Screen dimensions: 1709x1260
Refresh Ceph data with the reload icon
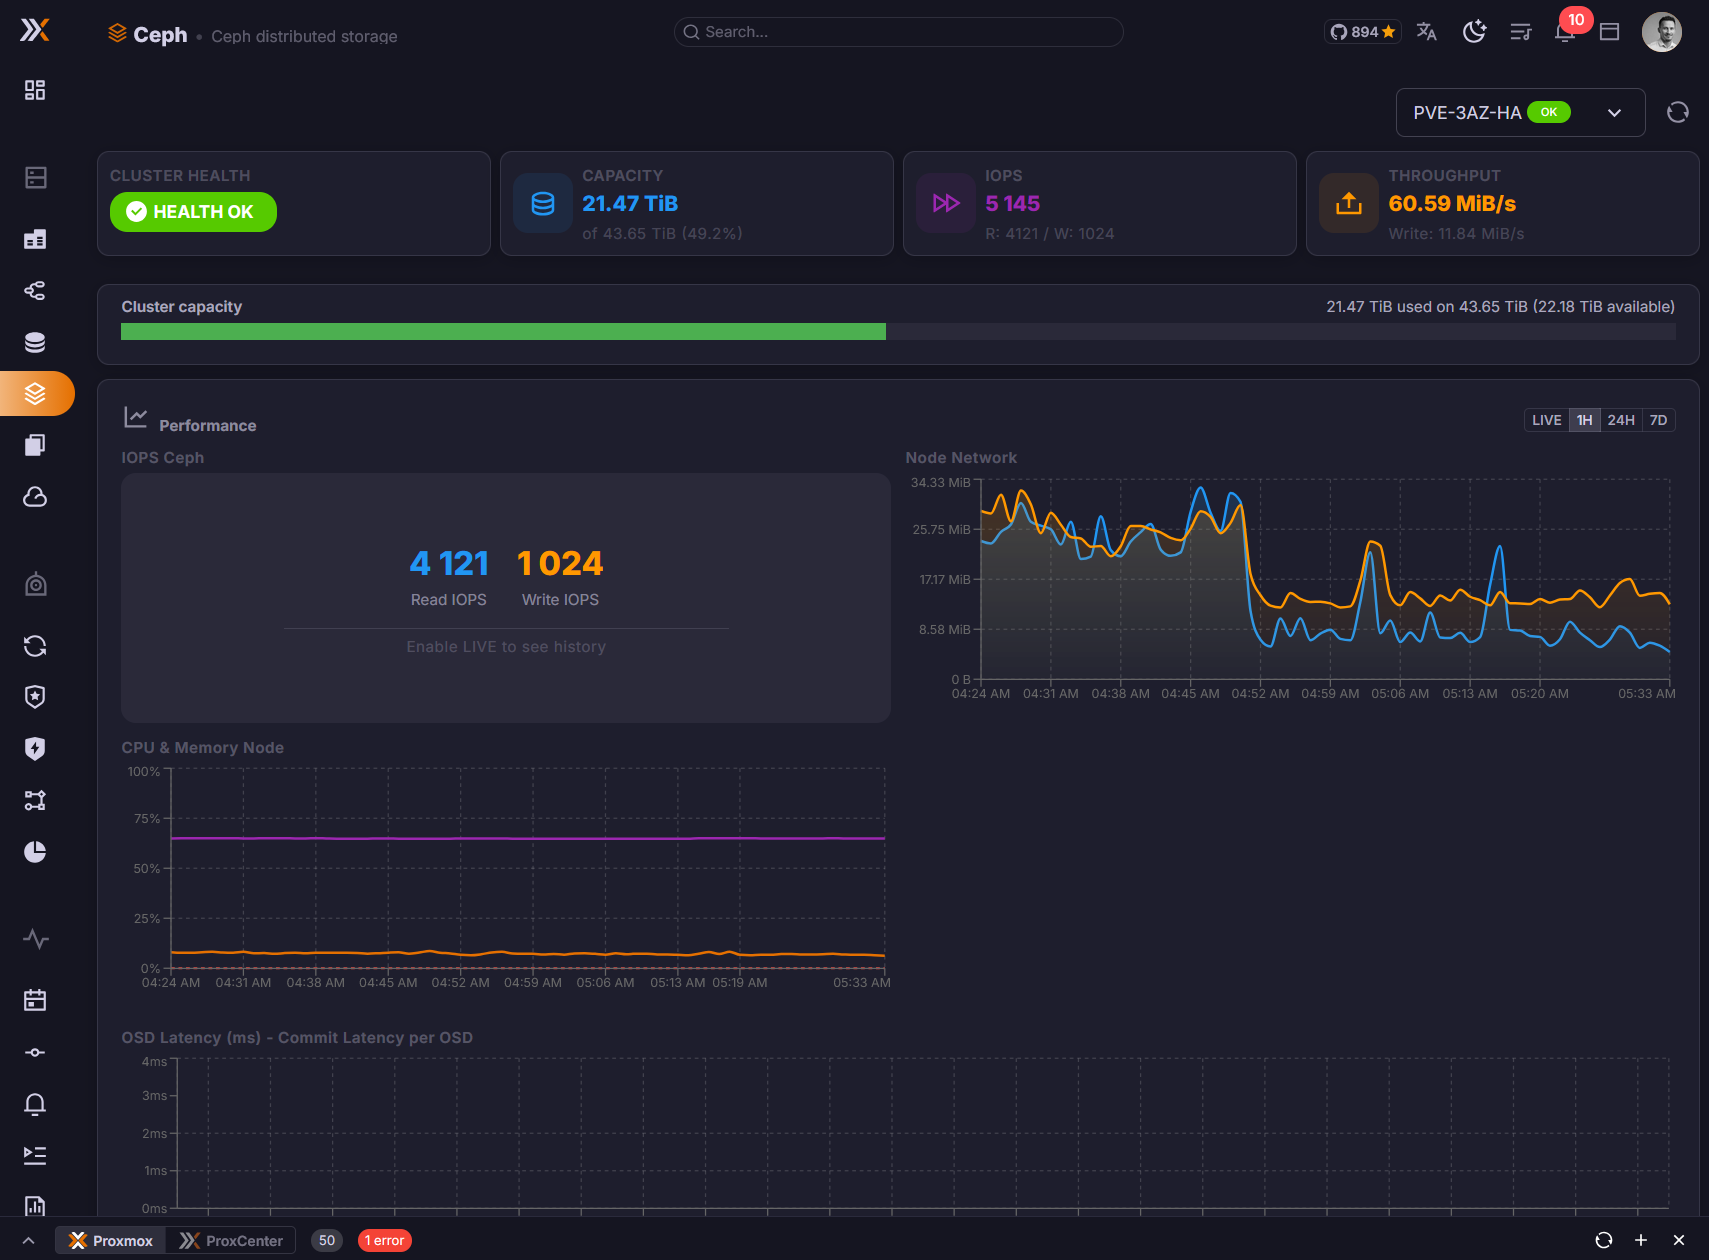[1678, 112]
